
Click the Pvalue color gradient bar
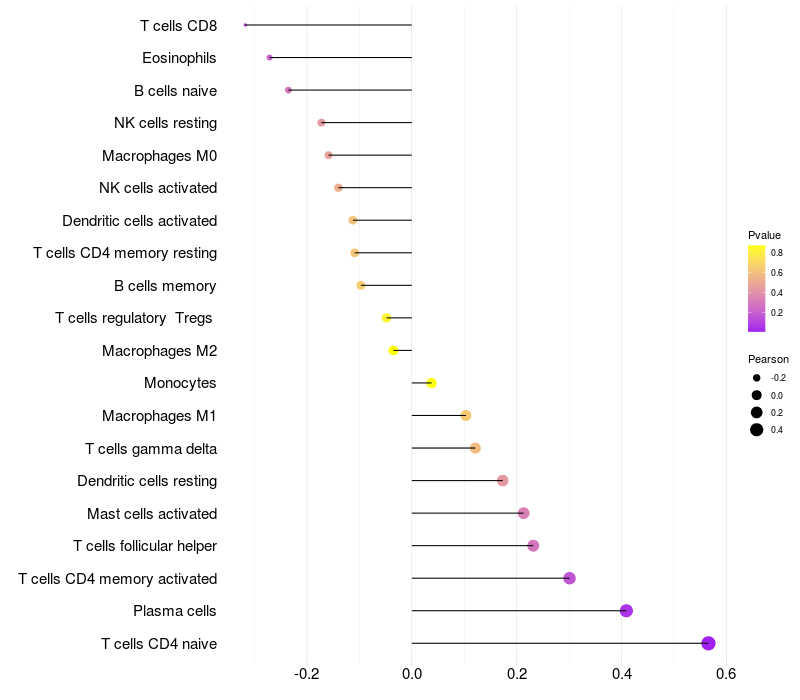[756, 289]
